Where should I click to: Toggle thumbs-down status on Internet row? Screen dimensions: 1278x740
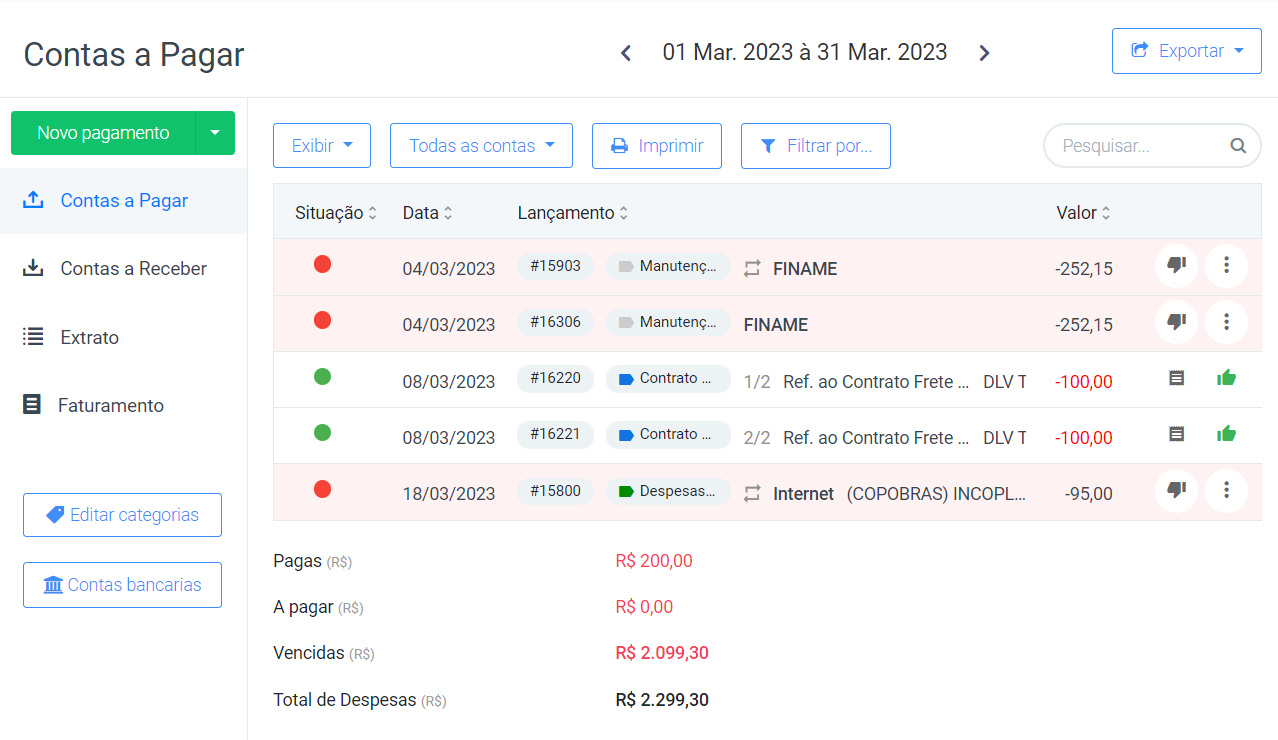point(1176,490)
